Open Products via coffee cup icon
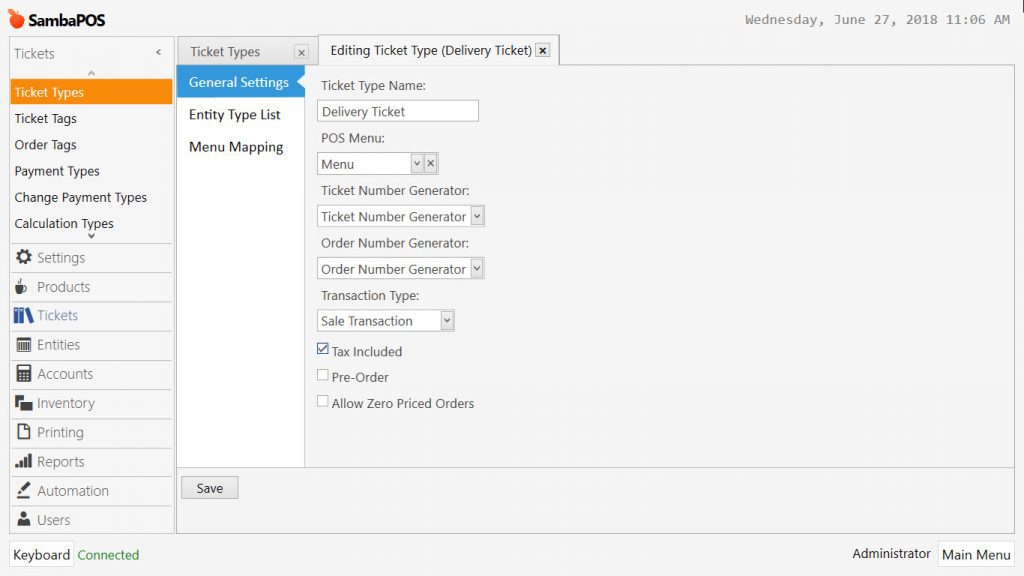 tap(23, 287)
